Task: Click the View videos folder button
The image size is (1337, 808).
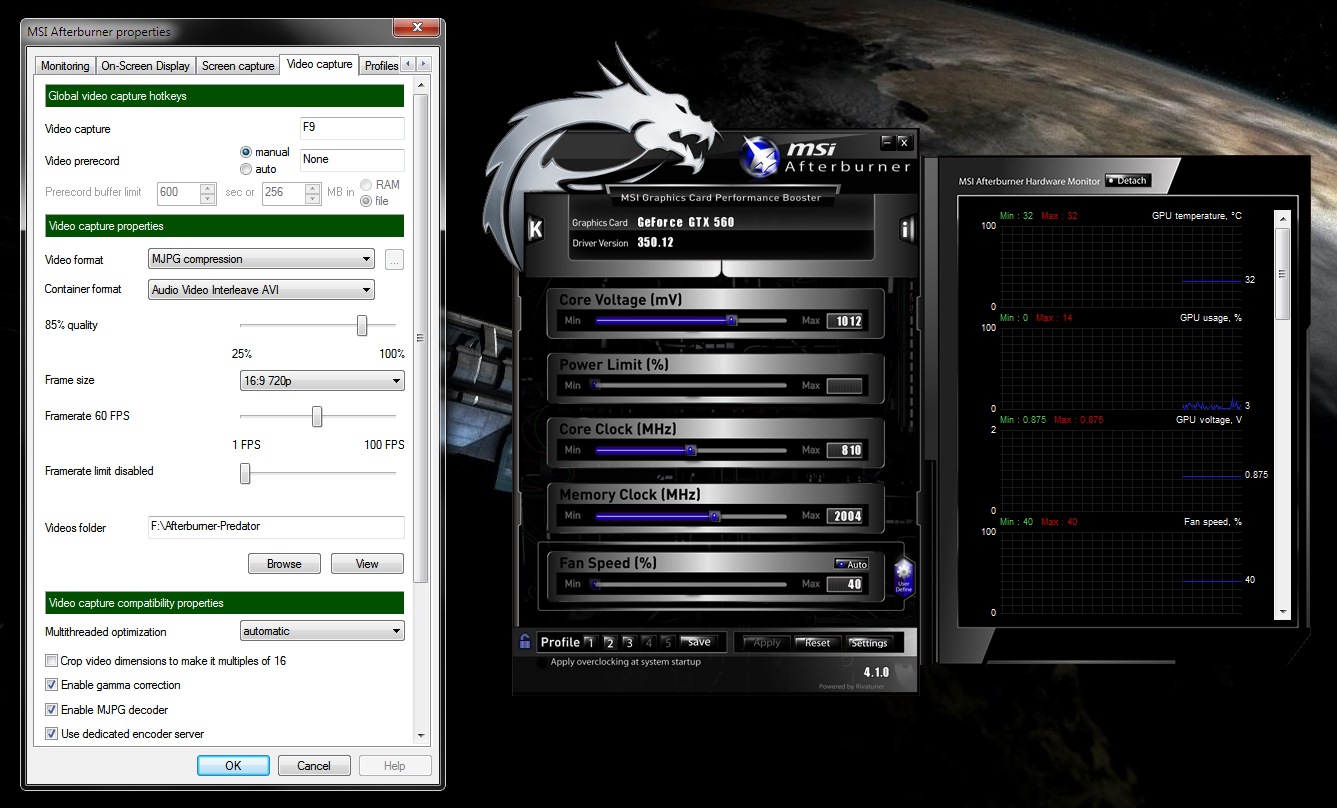Action: 367,564
